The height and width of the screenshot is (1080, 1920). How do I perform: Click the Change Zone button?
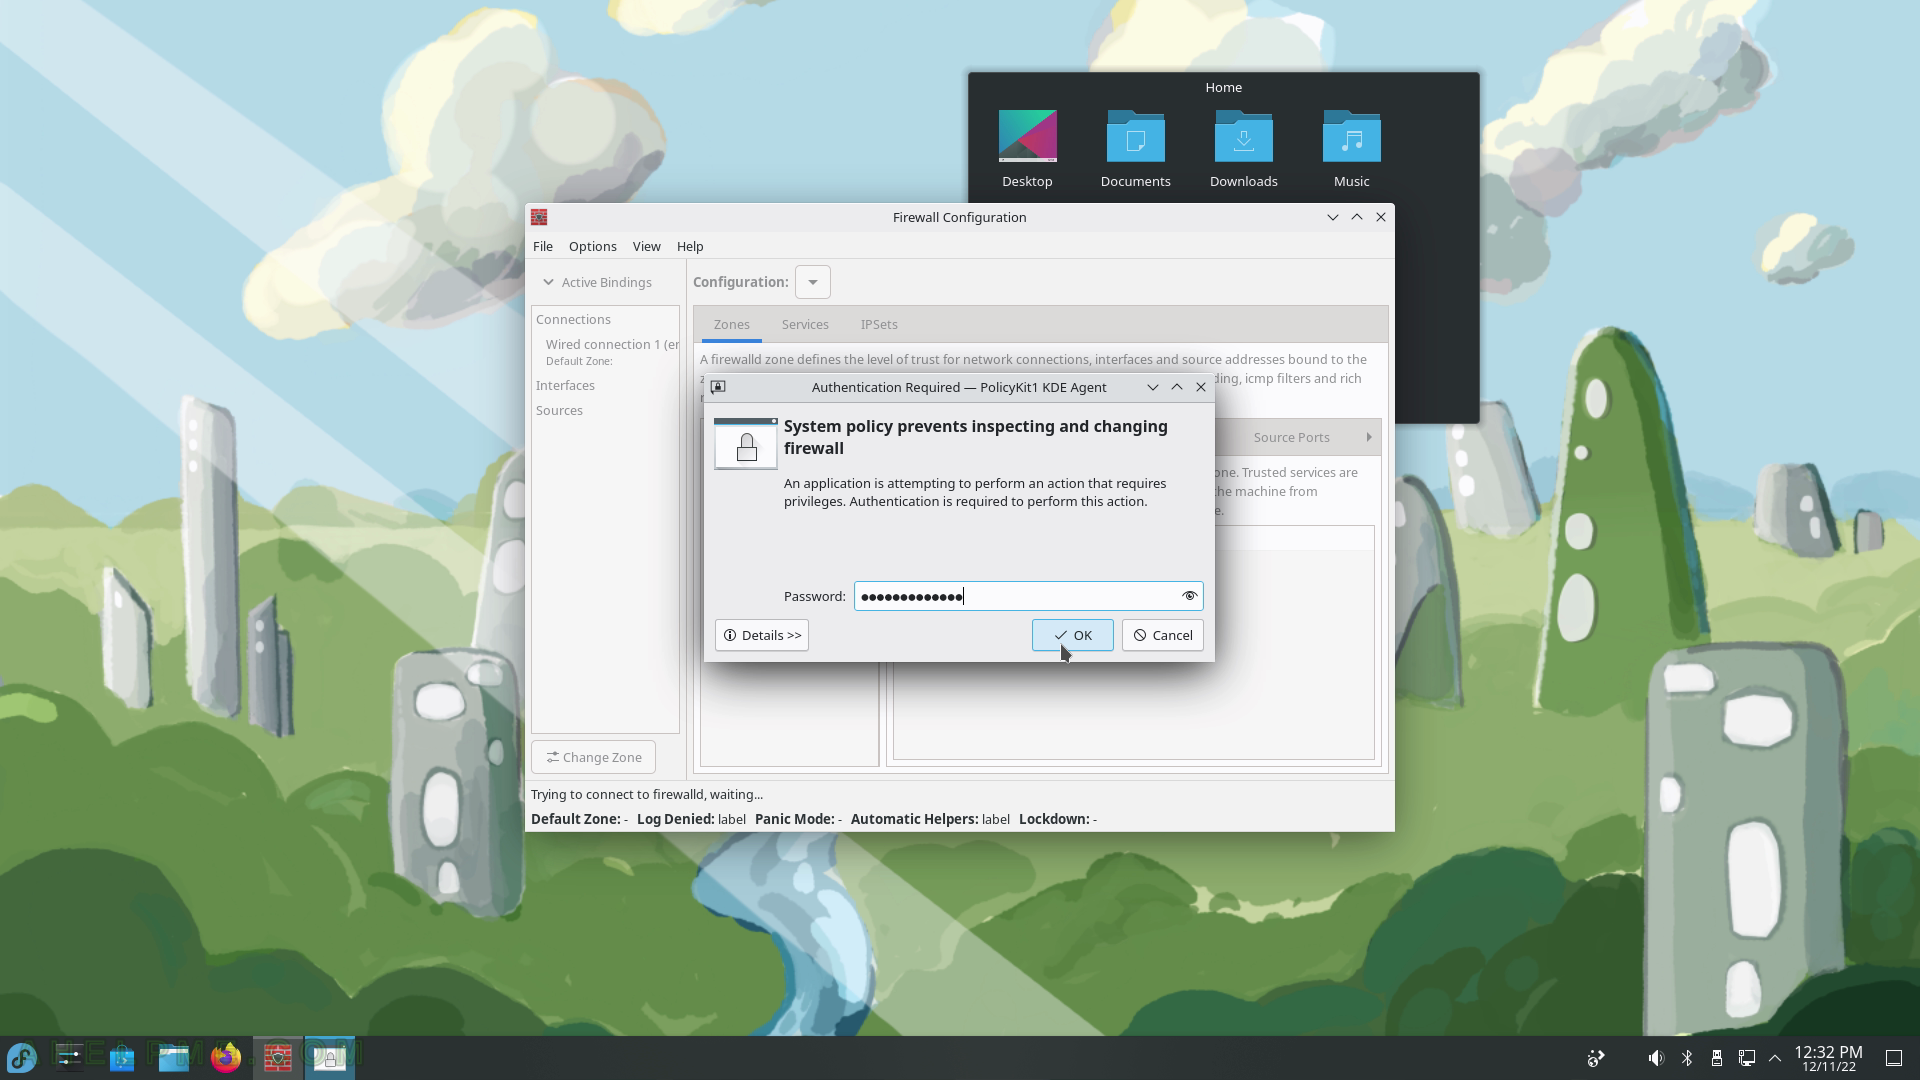594,757
